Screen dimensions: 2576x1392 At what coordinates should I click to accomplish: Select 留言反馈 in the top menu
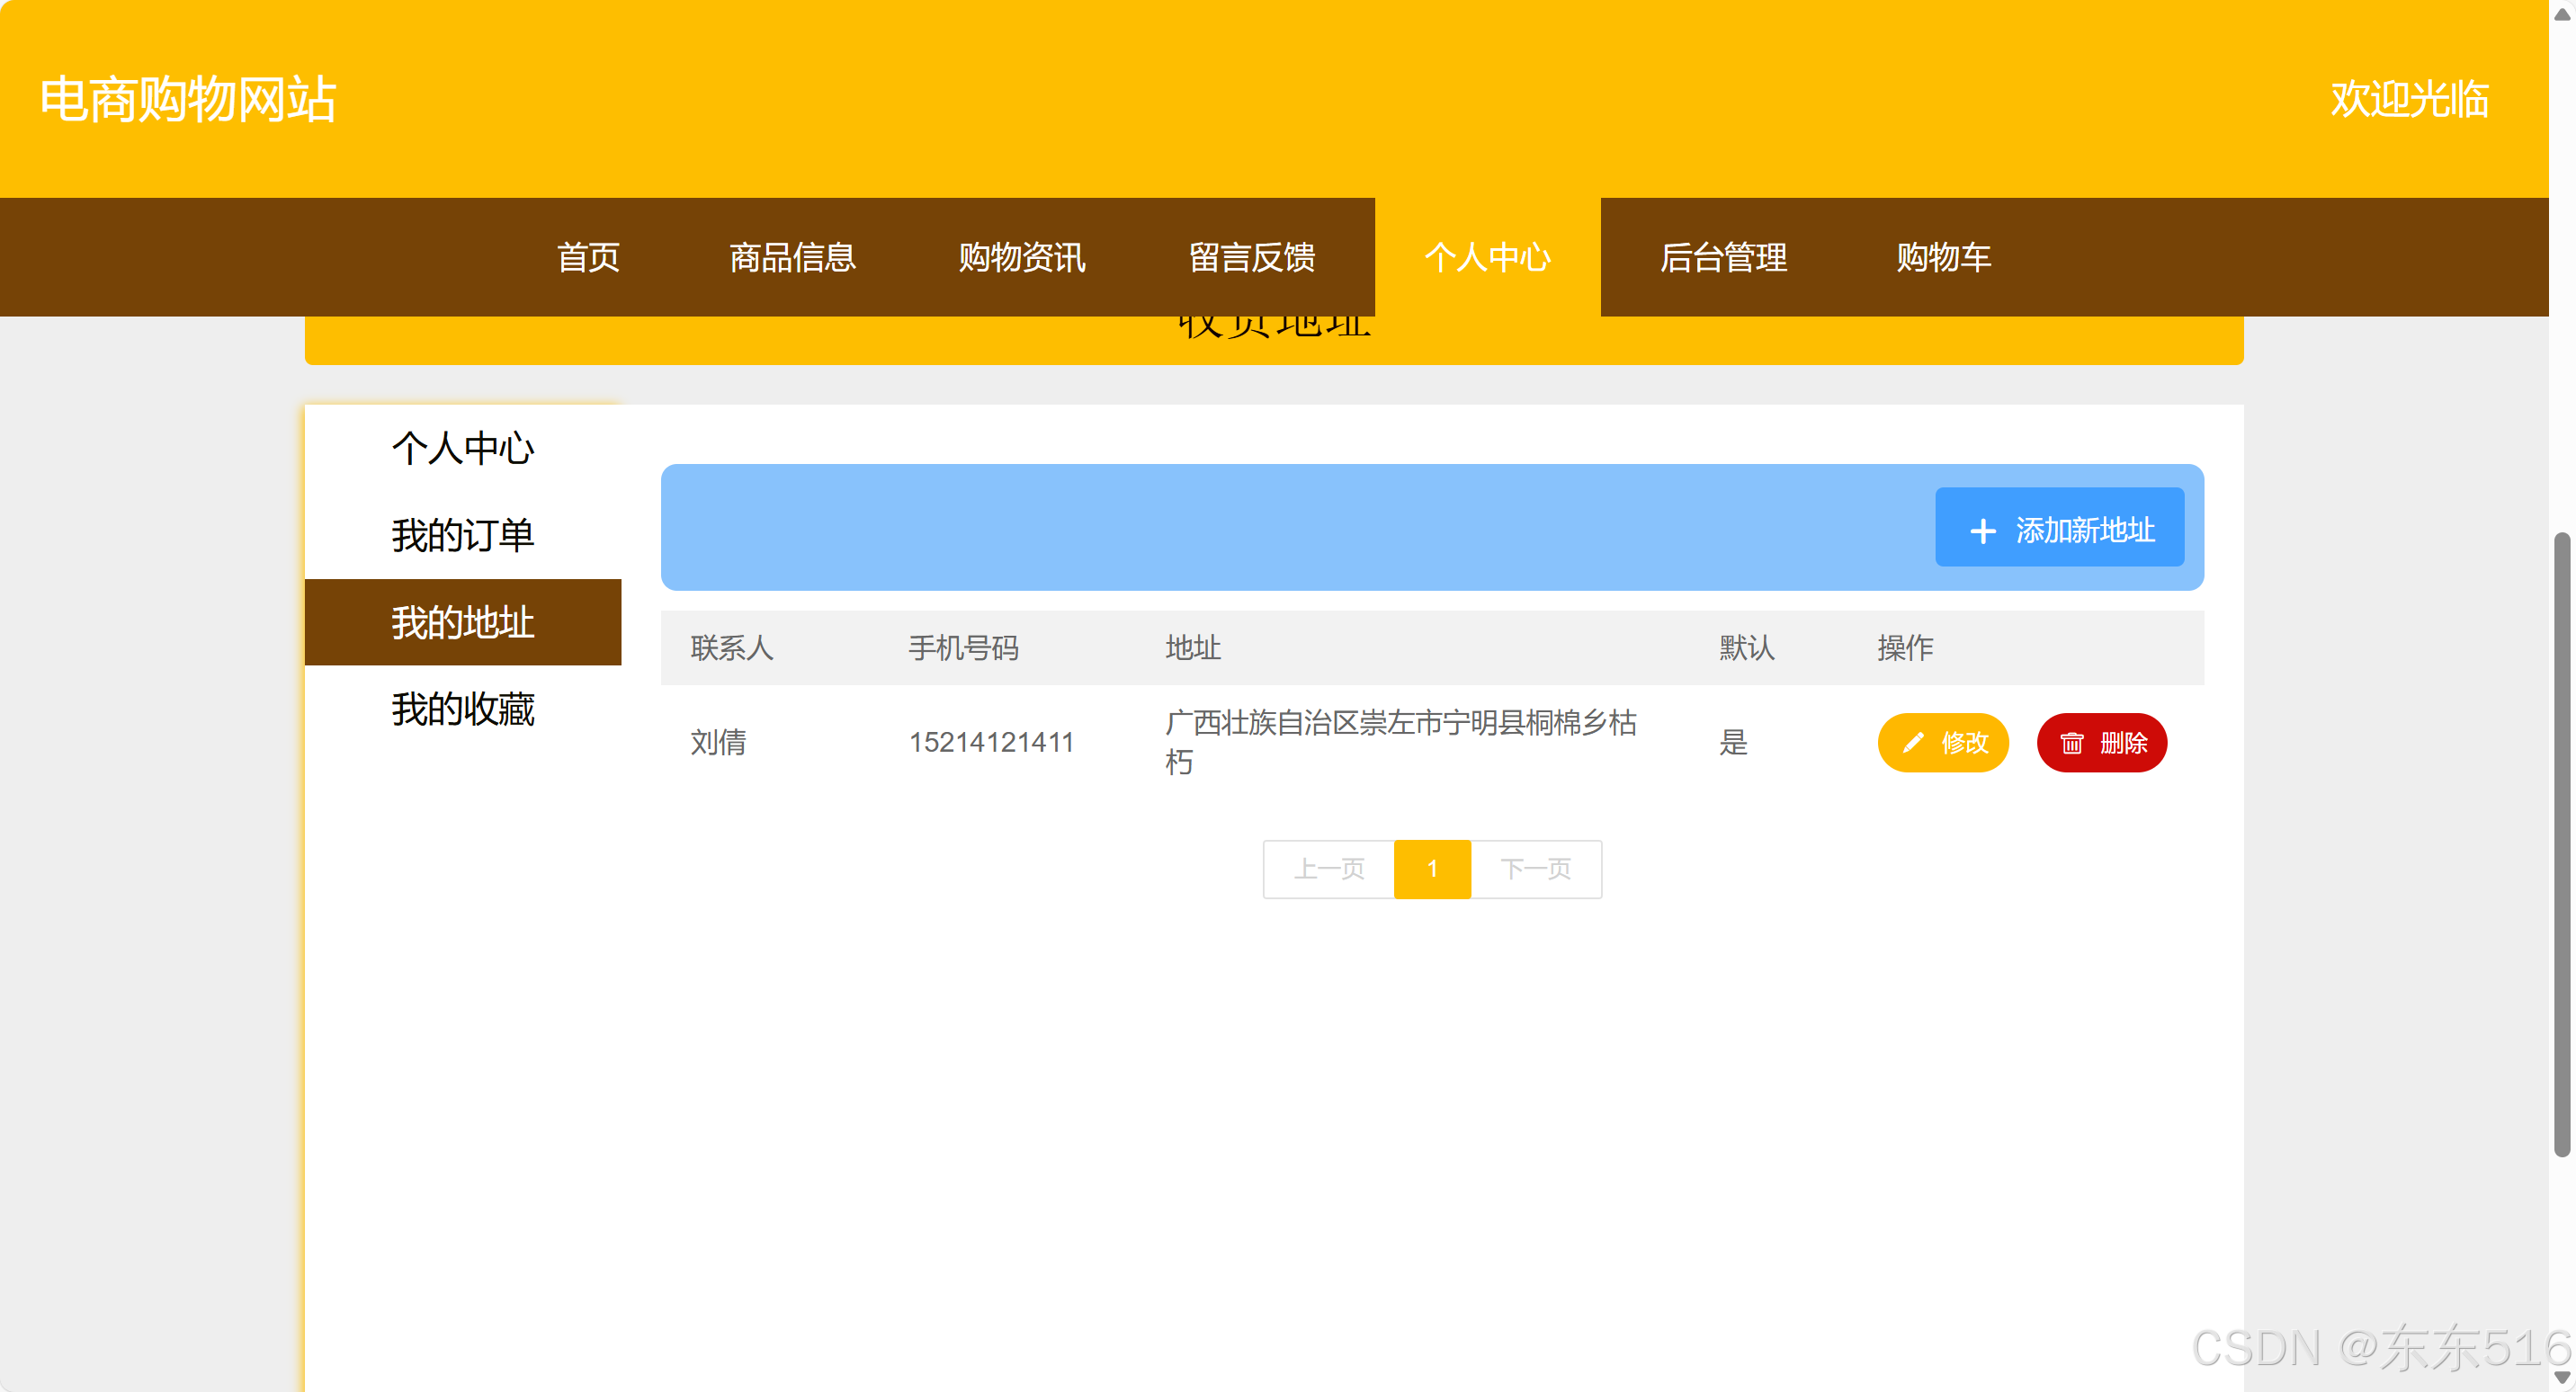pos(1251,257)
